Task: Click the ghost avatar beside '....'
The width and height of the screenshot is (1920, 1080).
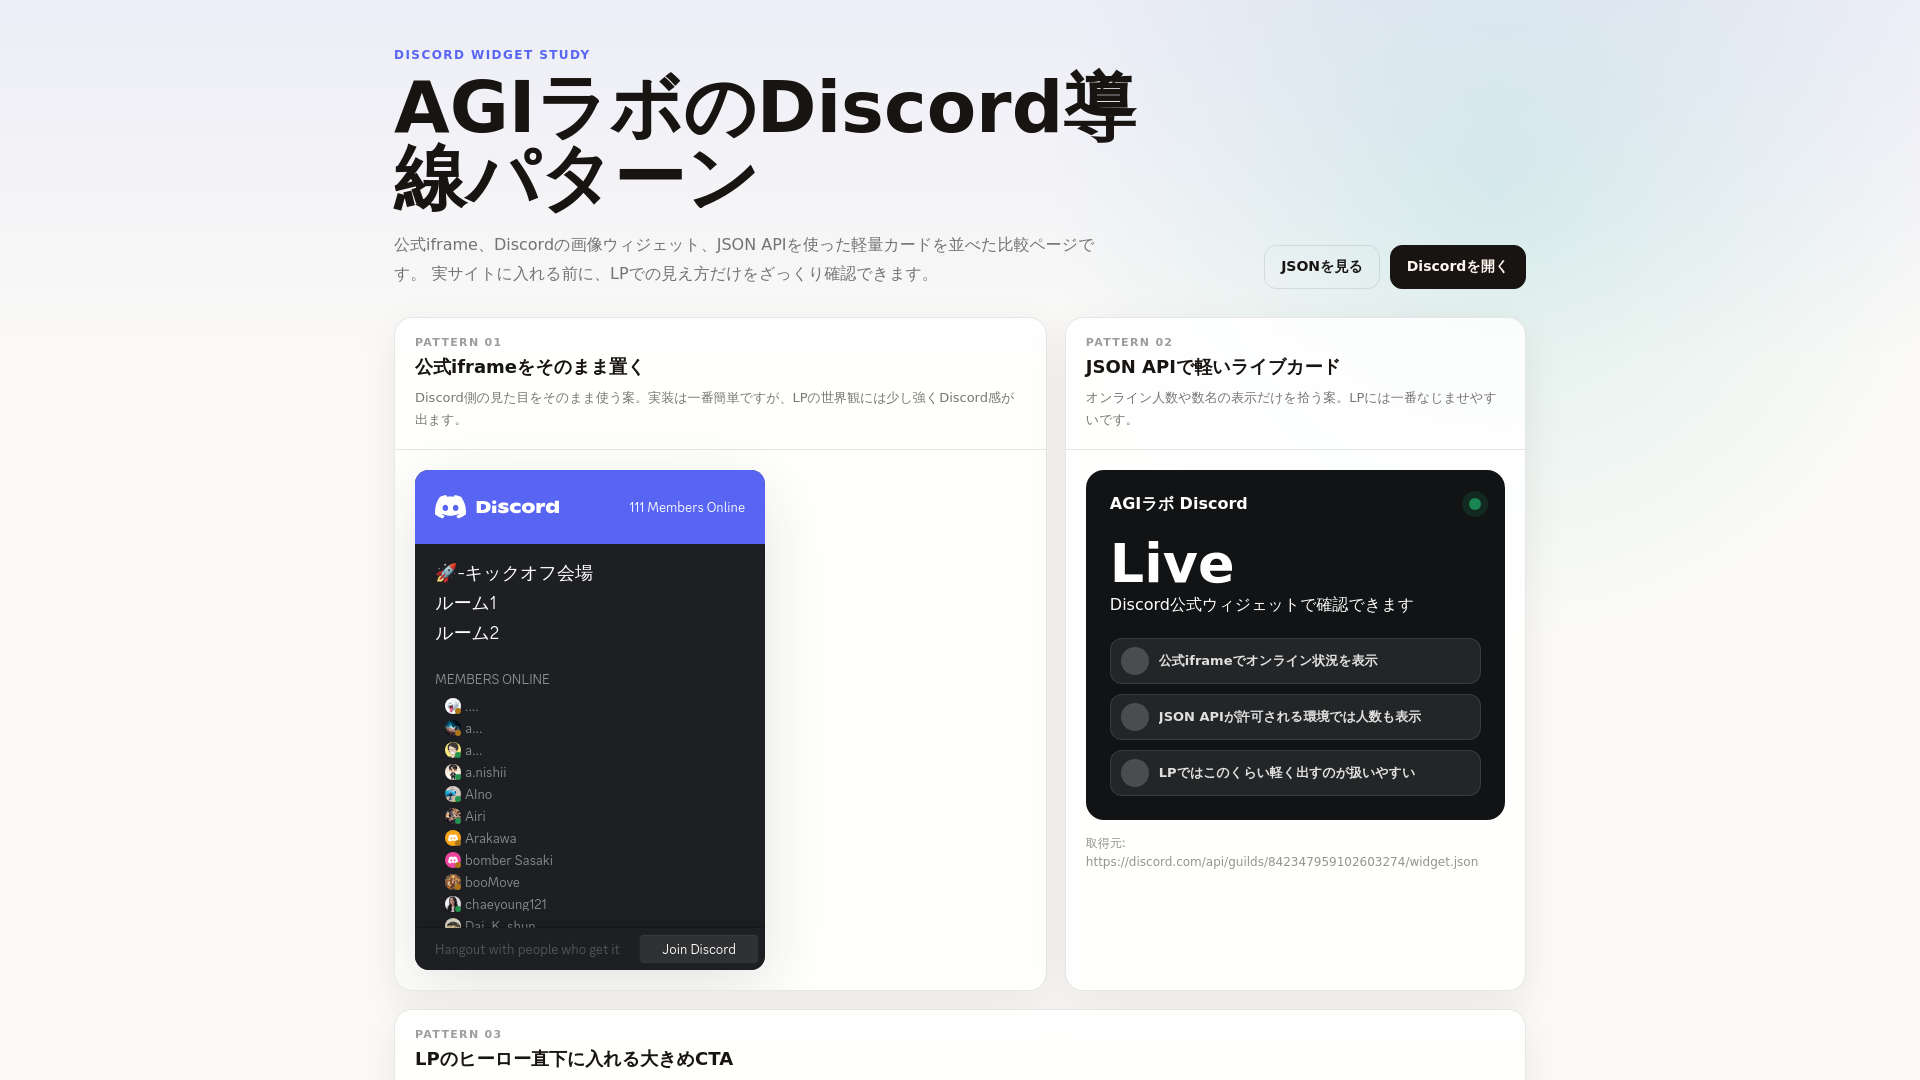Action: 453,706
